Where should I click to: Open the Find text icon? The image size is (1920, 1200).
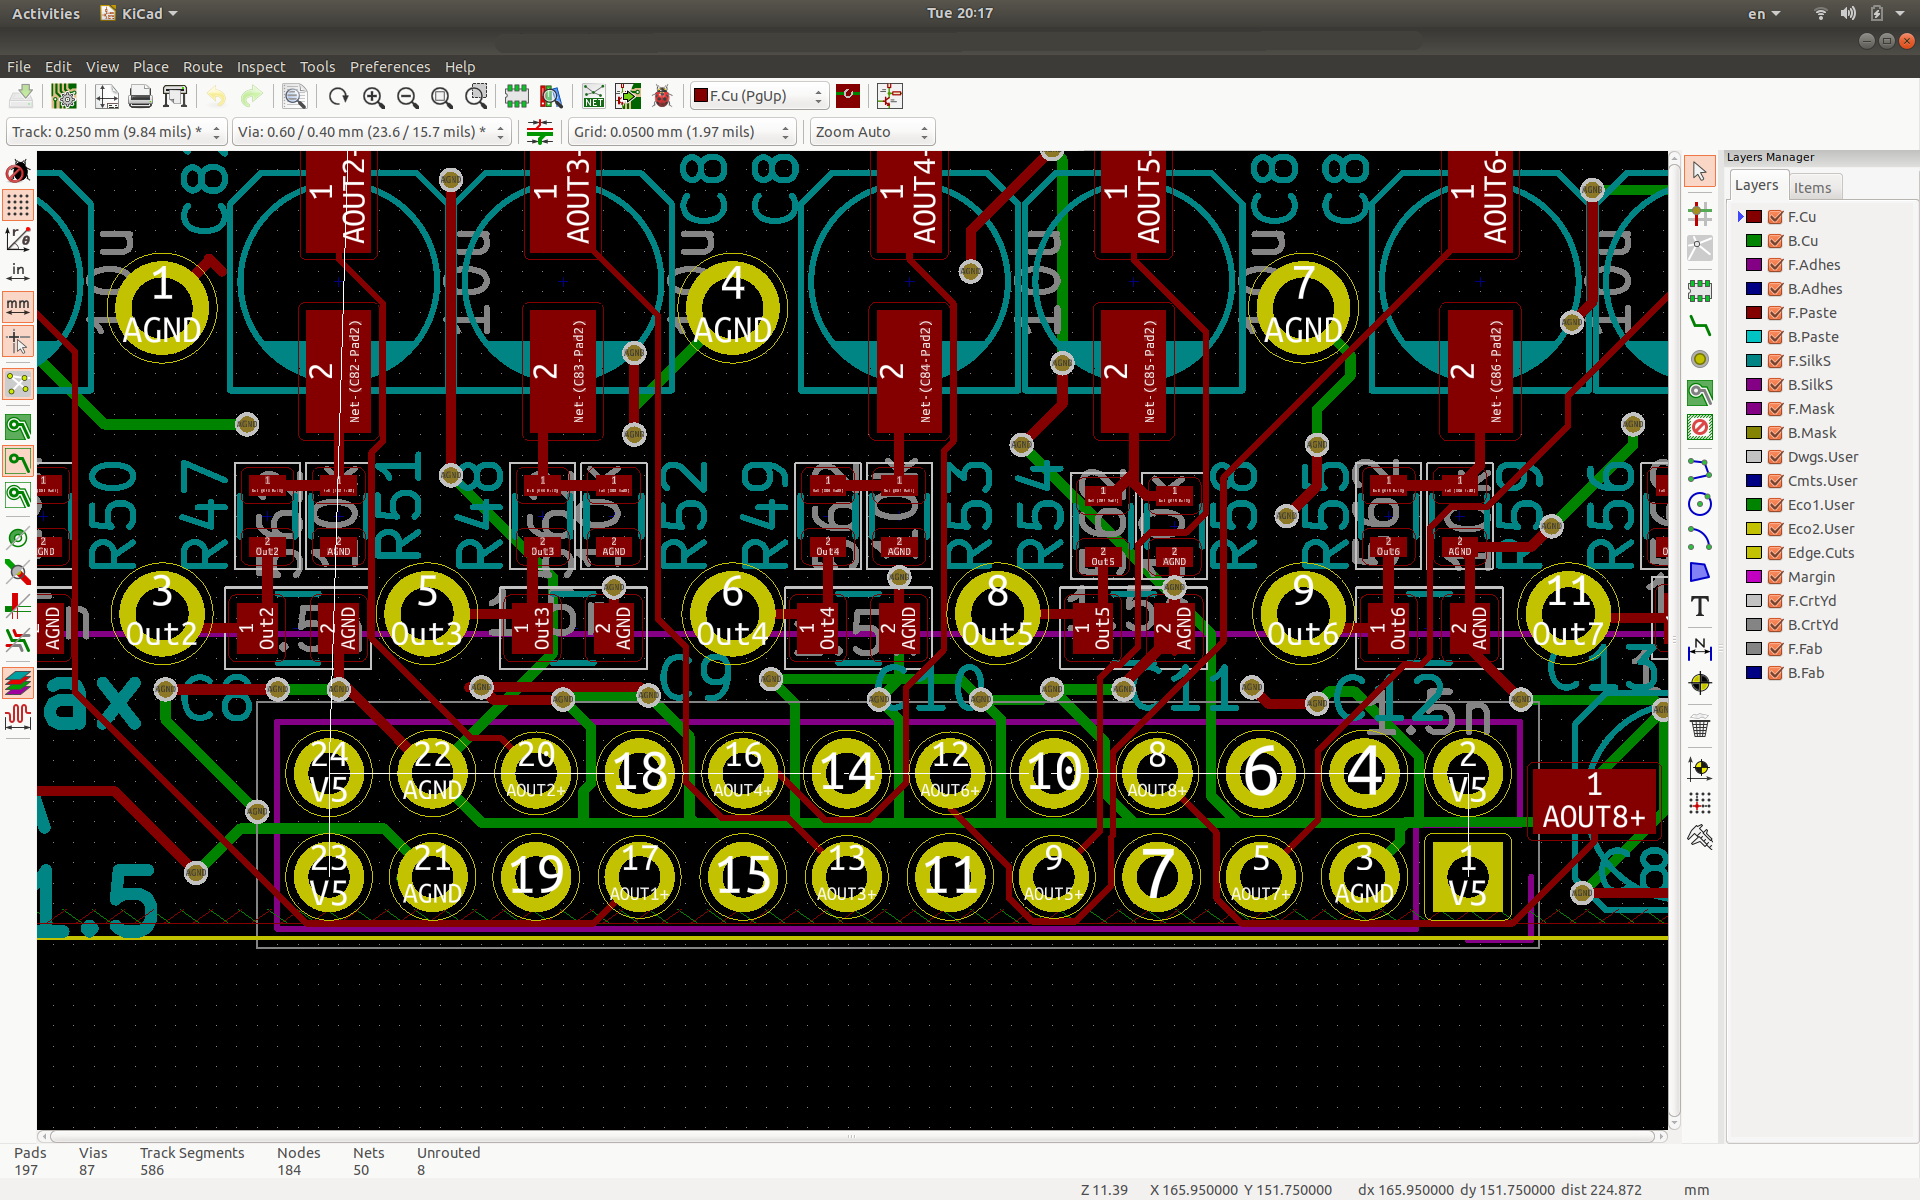pos(294,96)
